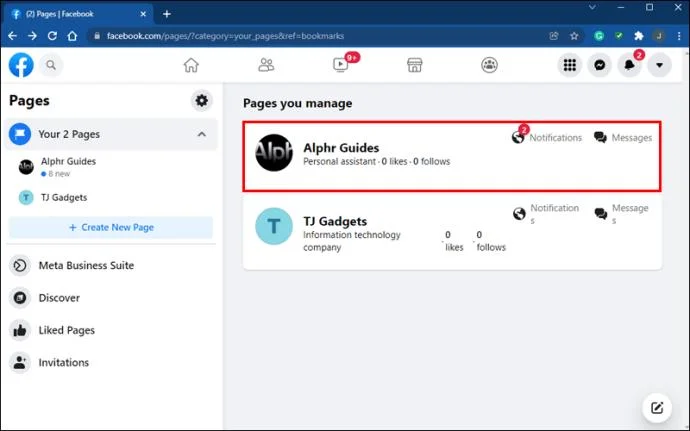The width and height of the screenshot is (690, 431).
Task: Bookmark page with the star icon
Action: [x=574, y=36]
